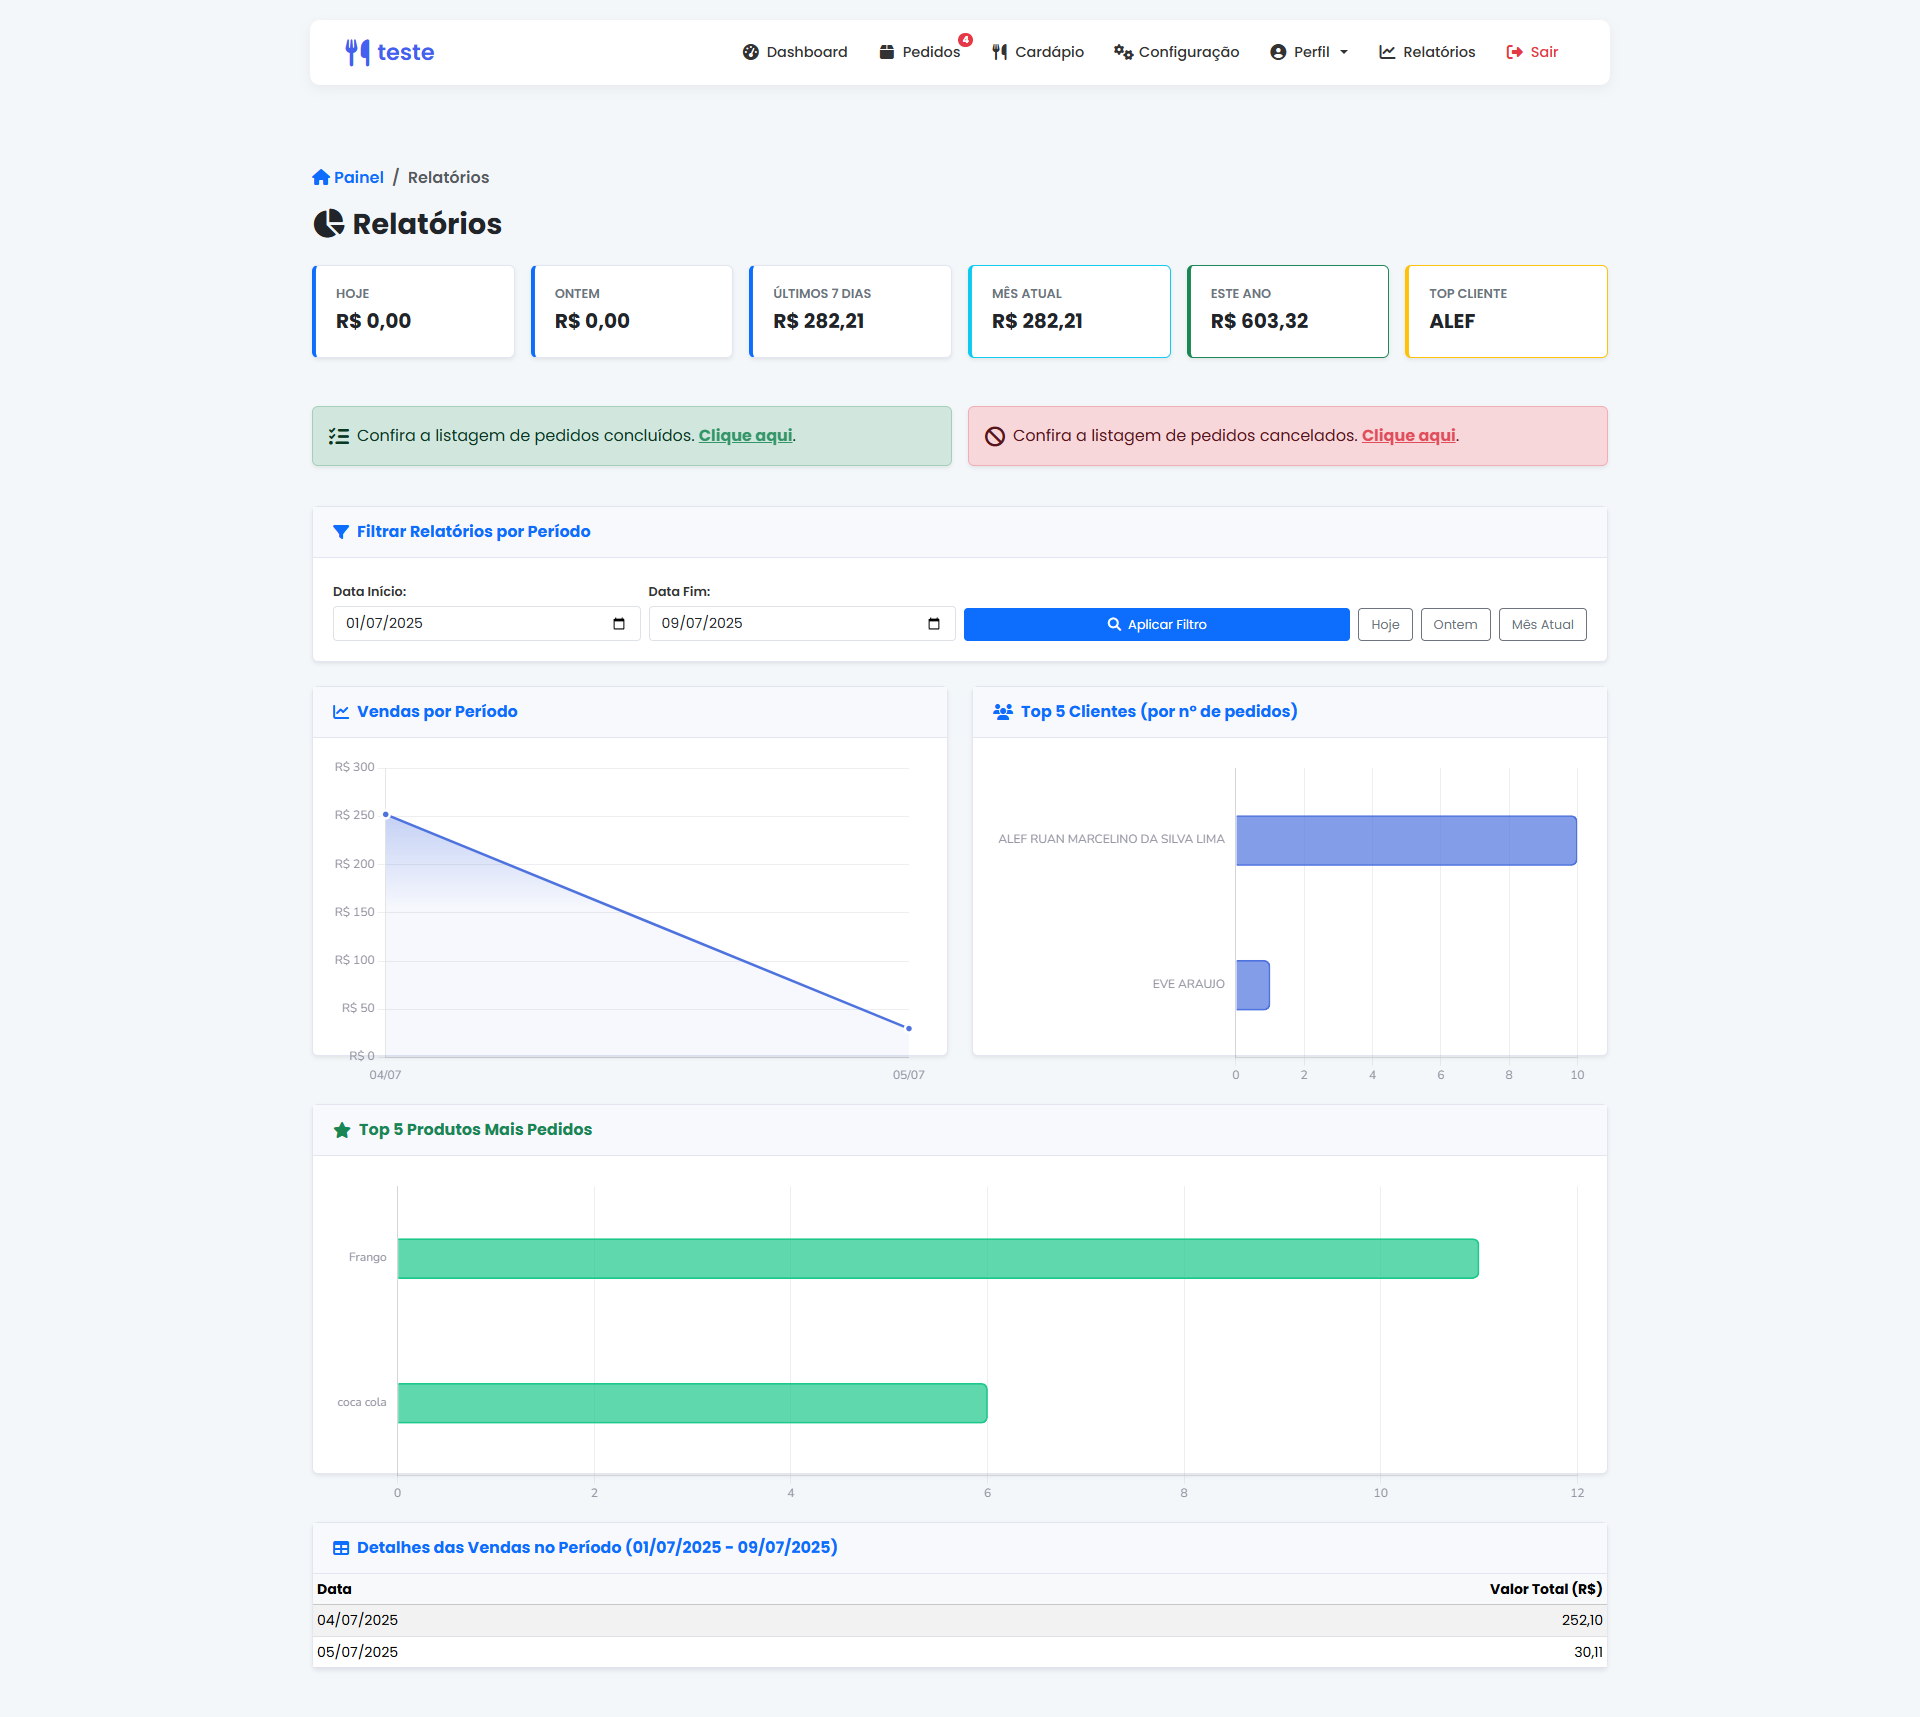
Task: Click the Configuração gears icon
Action: (x=1123, y=52)
